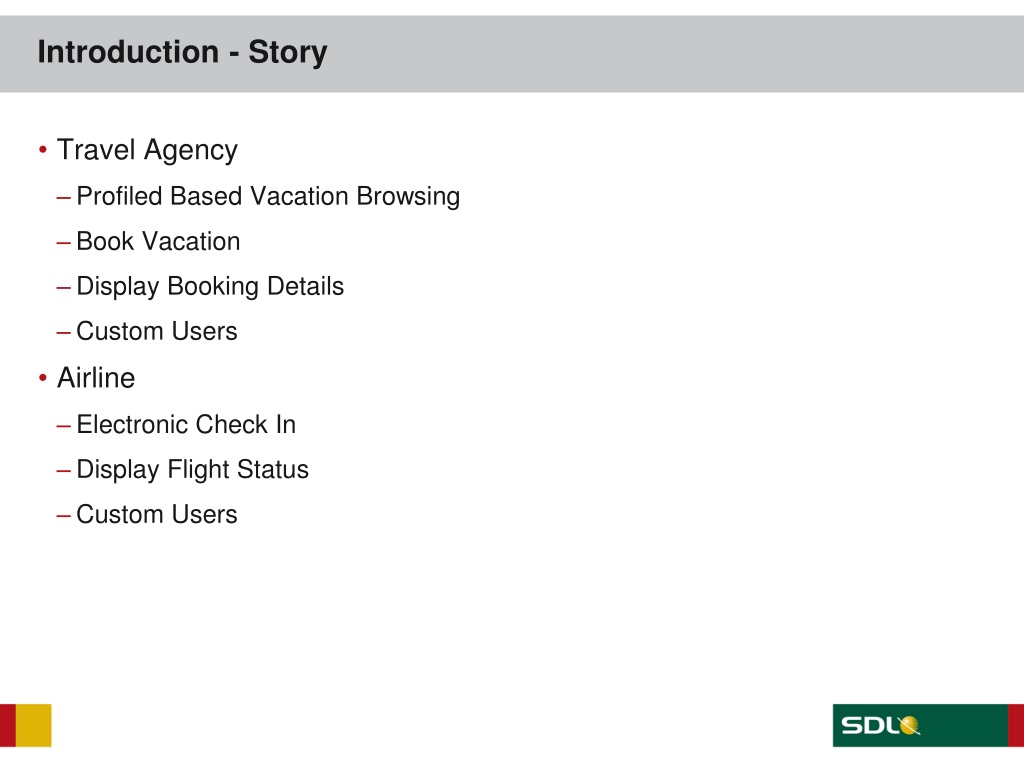Click the Travel Agency bullet

147,150
